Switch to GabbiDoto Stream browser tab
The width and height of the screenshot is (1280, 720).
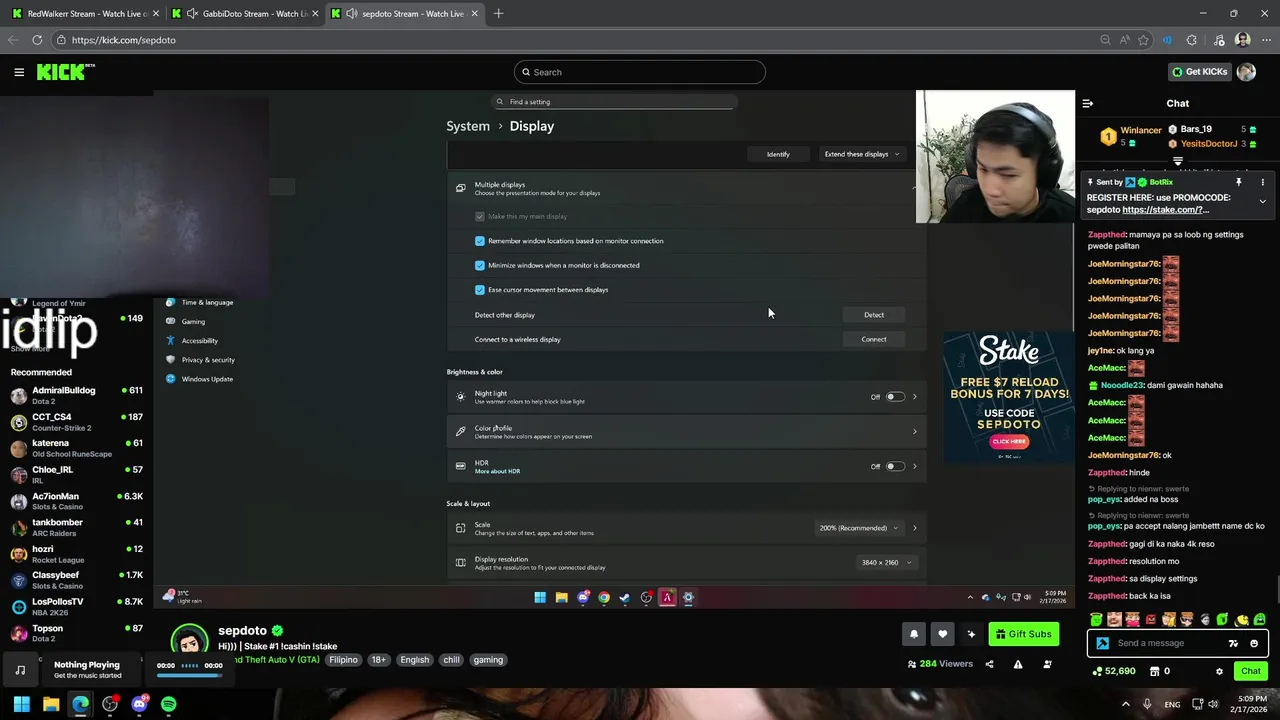244,14
